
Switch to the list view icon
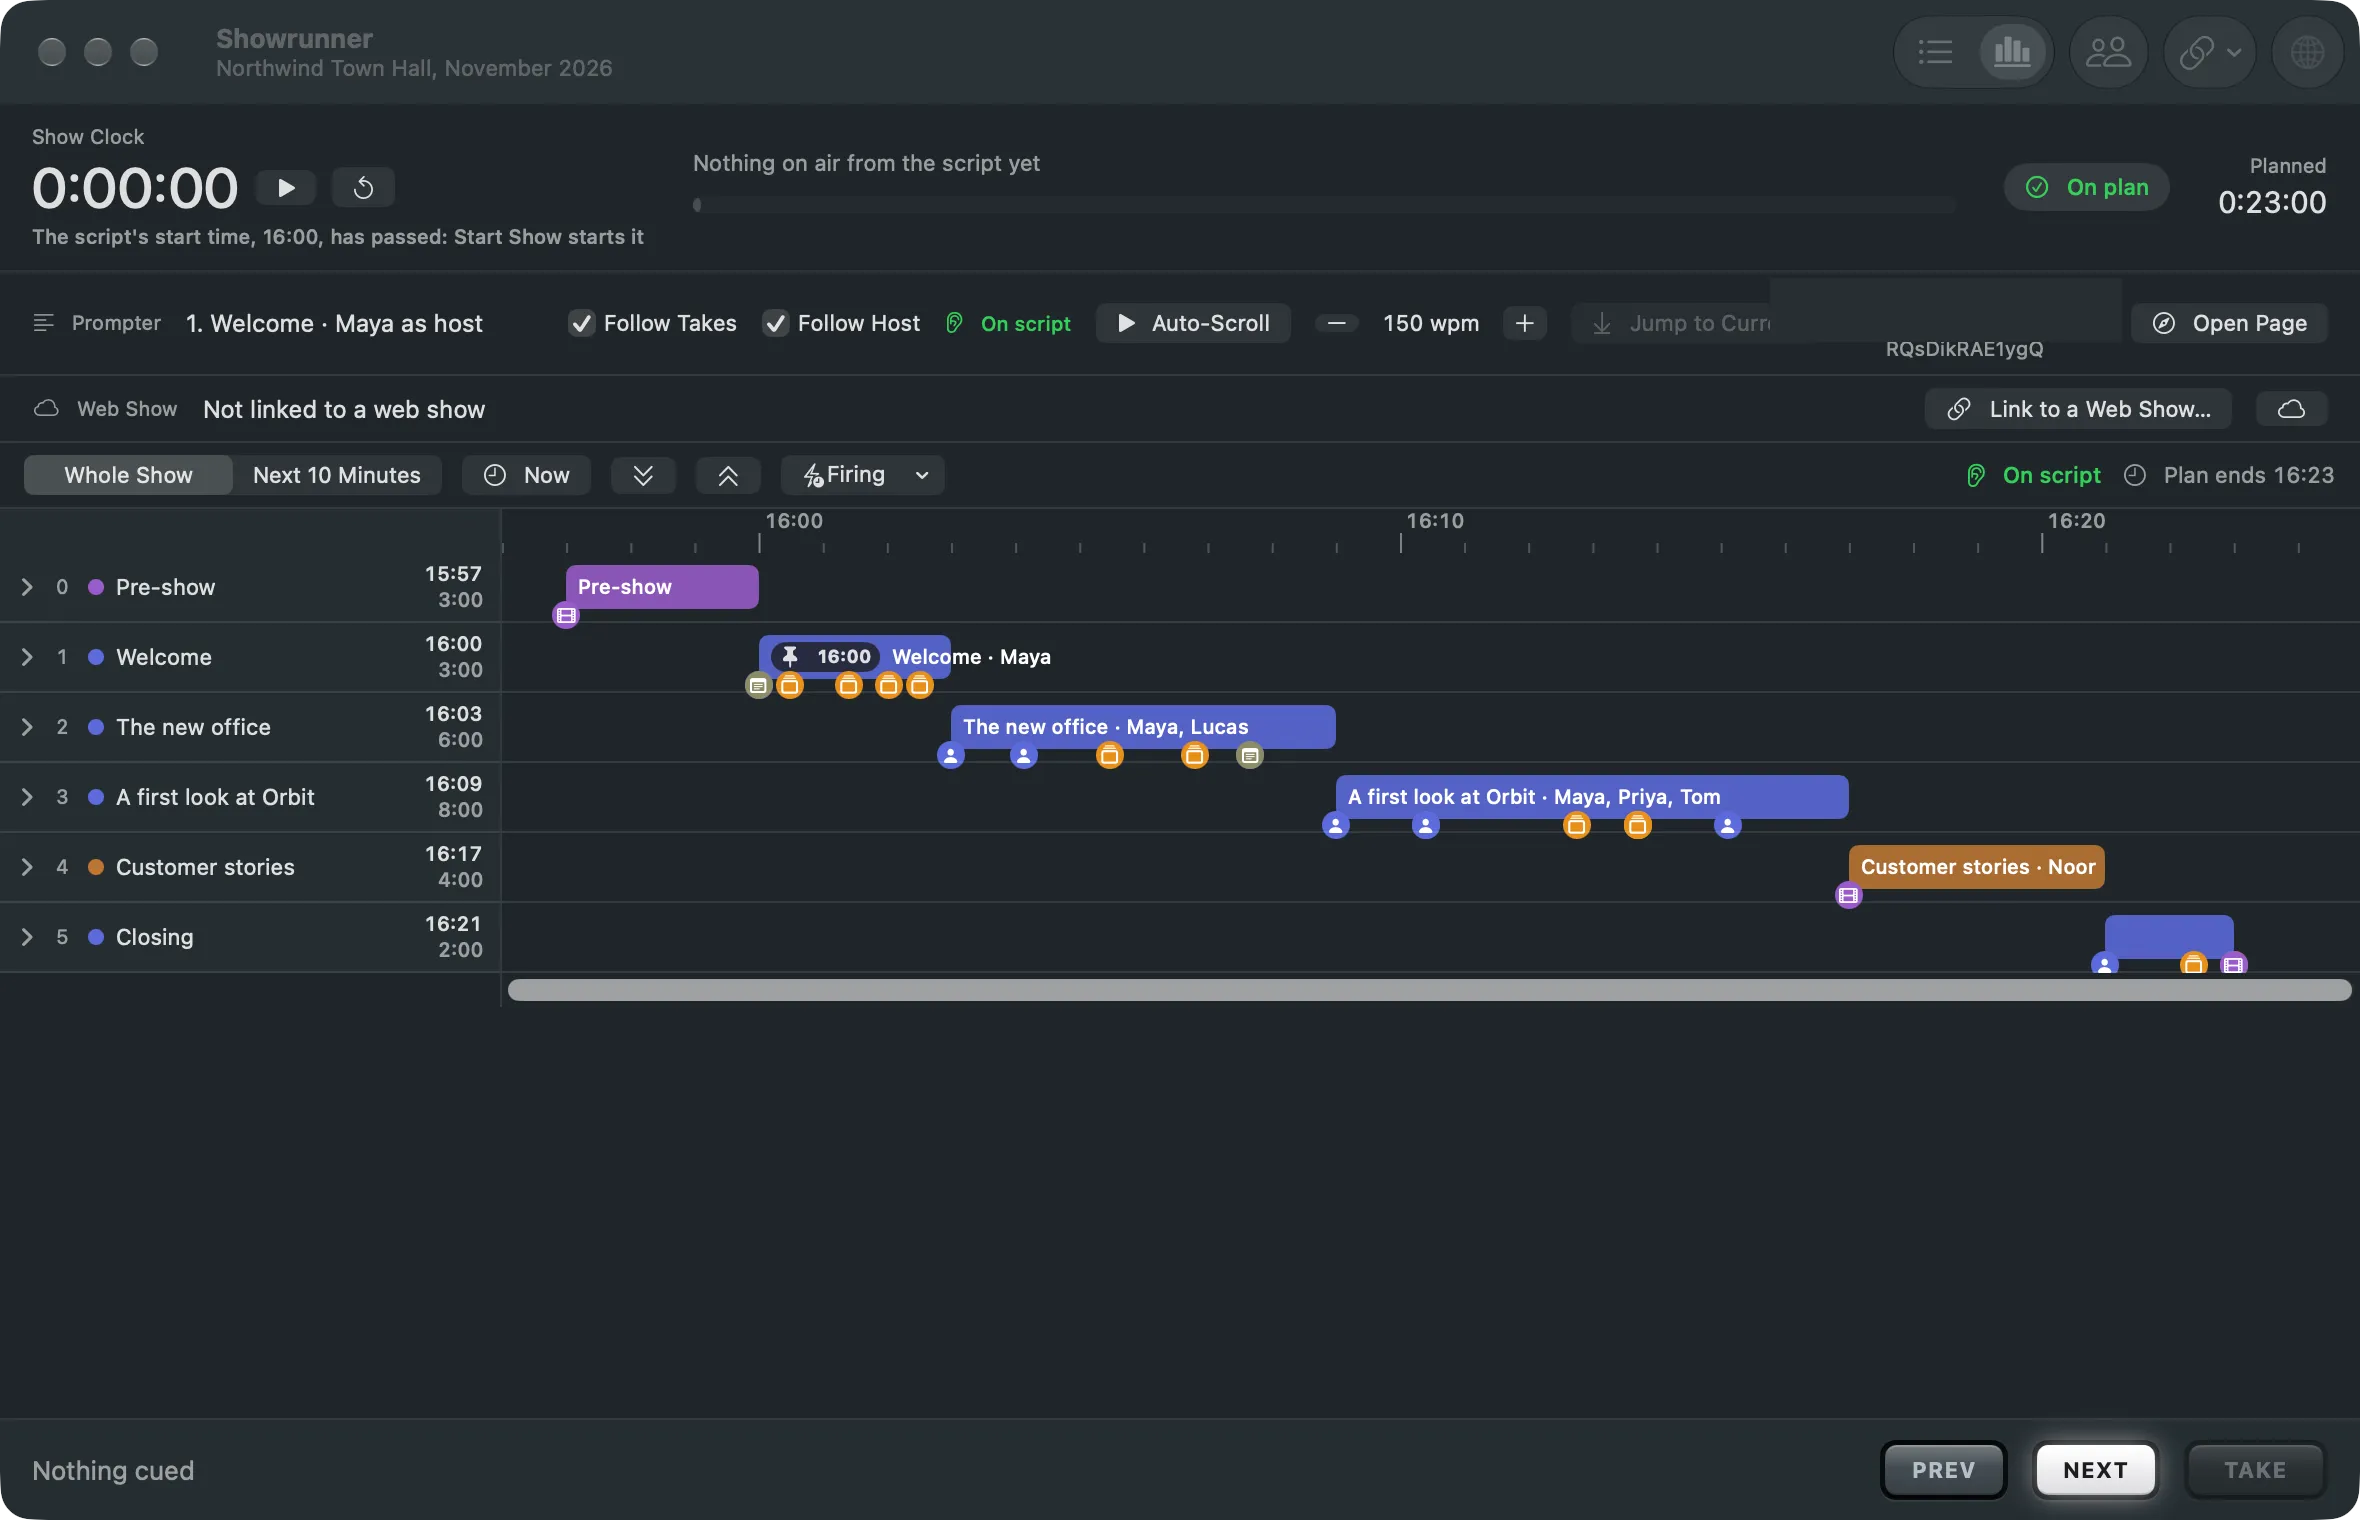tap(1936, 52)
